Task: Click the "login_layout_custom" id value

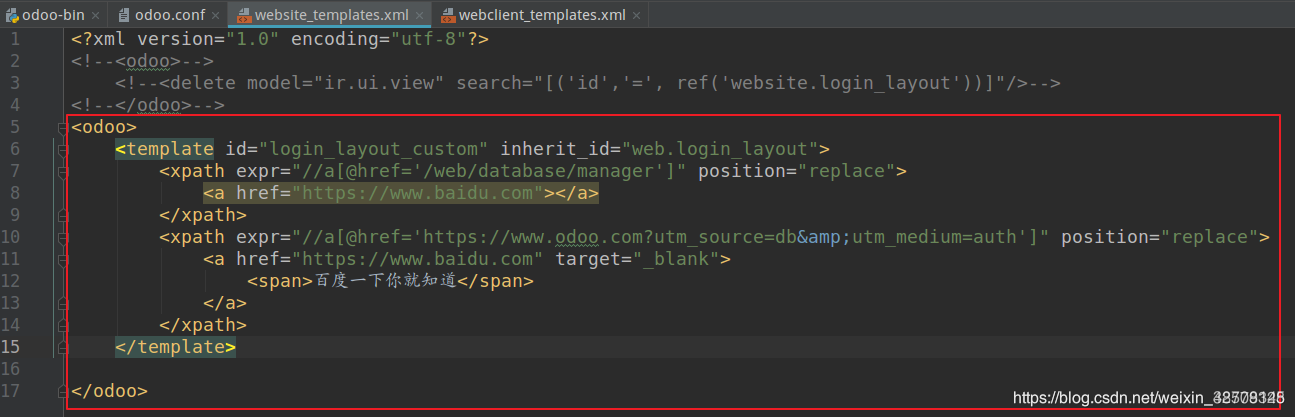Action: click(374, 149)
